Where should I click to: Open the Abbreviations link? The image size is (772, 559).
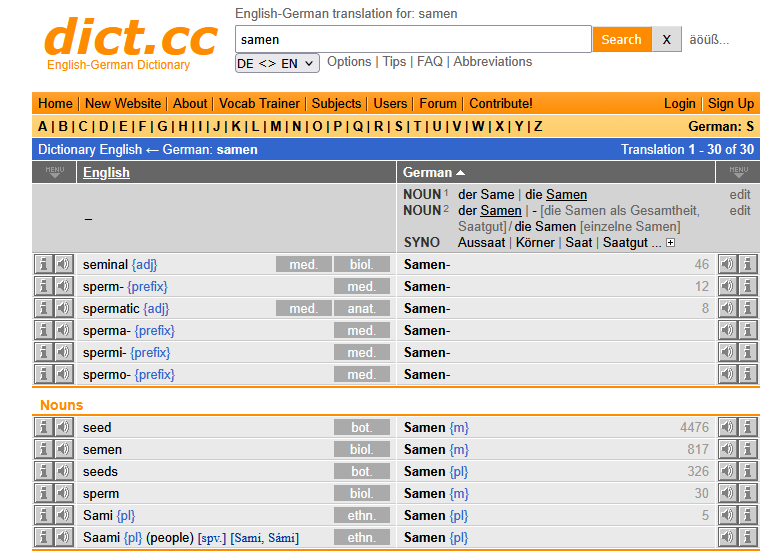pos(492,62)
